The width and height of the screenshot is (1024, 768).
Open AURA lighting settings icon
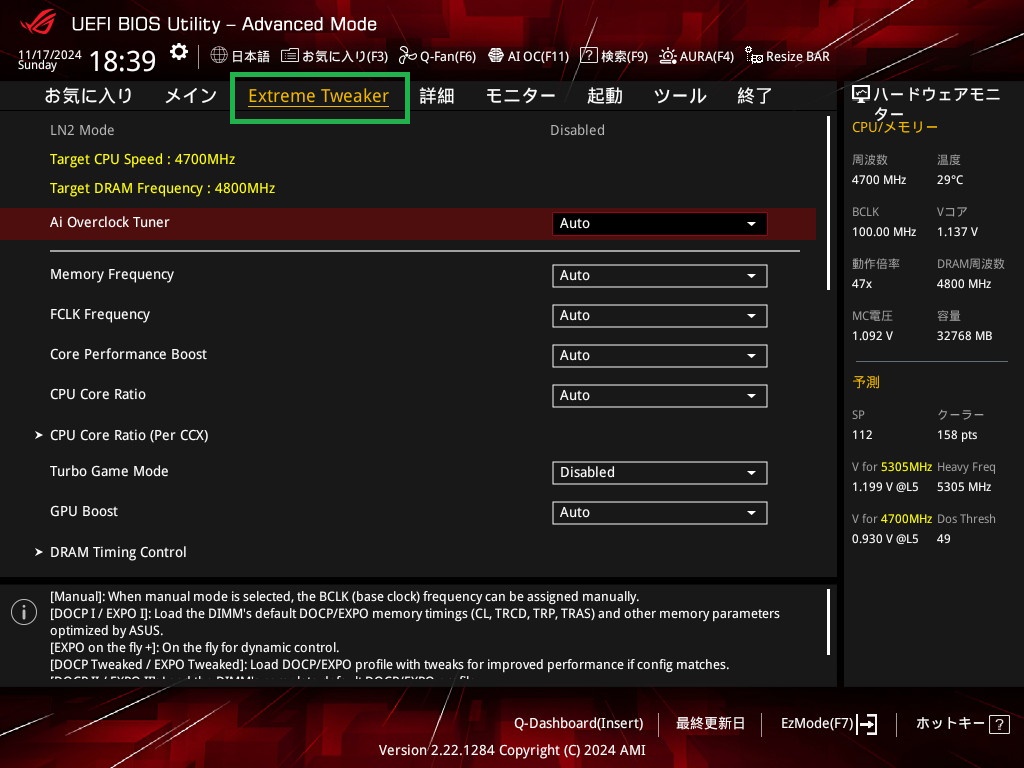[x=667, y=56]
